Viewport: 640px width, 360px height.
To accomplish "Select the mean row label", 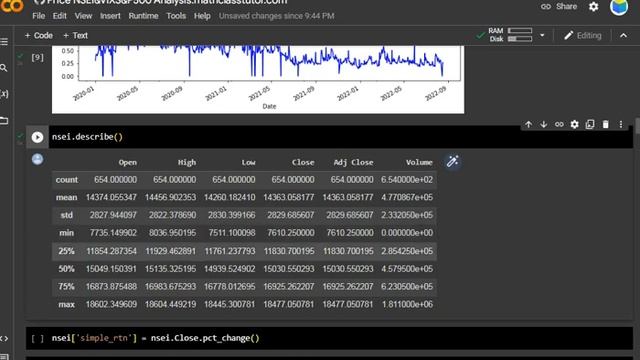I will pyautogui.click(x=67, y=198).
